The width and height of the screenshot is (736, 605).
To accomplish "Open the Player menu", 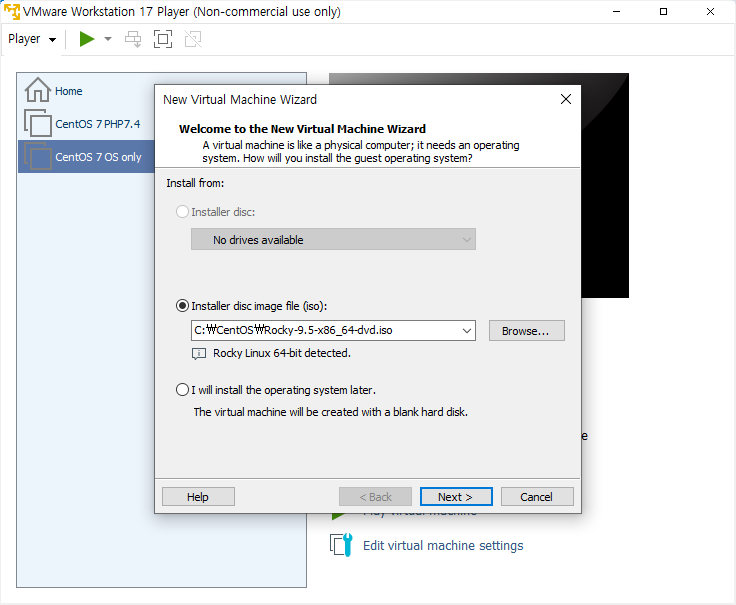I will 32,39.
